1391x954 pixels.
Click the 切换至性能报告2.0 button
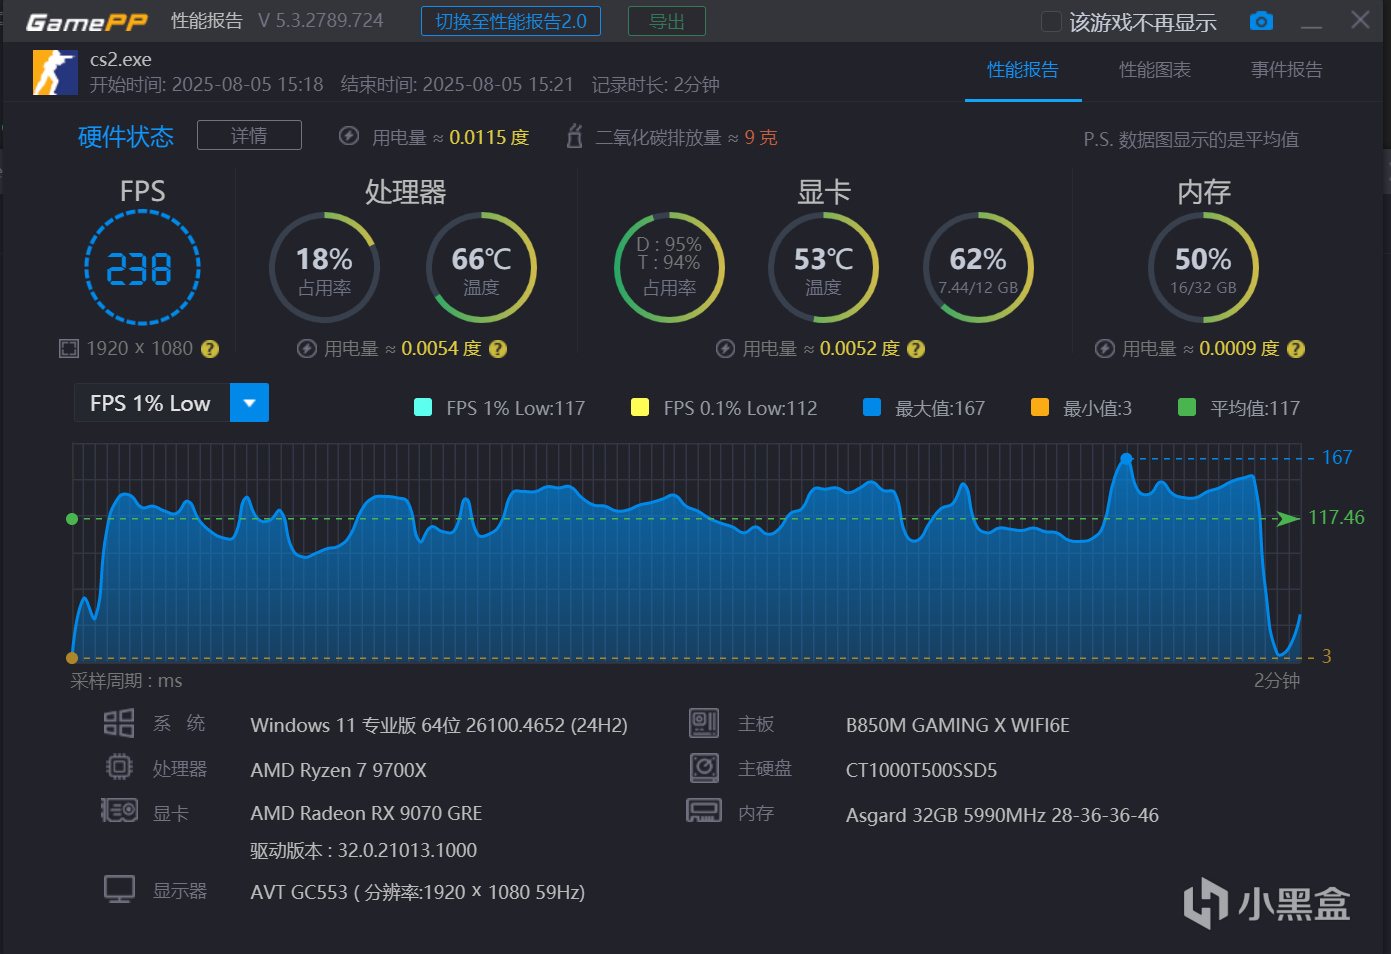(x=511, y=21)
